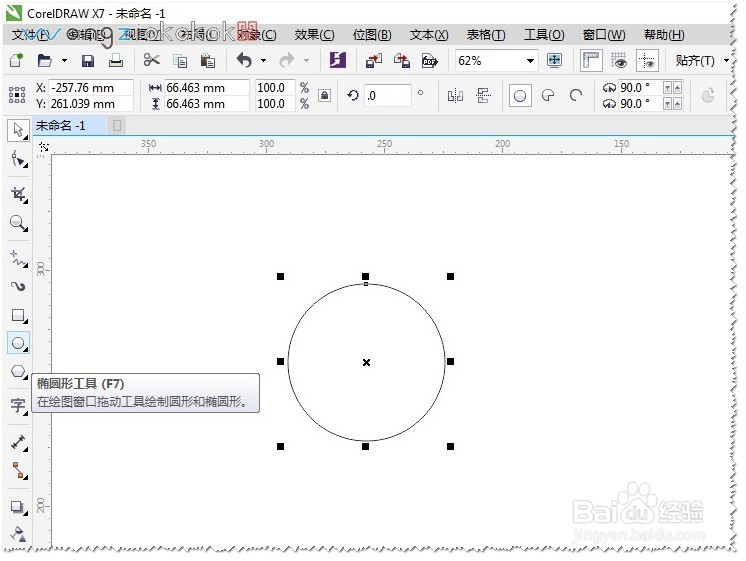The height and width of the screenshot is (561, 746).
Task: Import a file
Action: coord(373,61)
